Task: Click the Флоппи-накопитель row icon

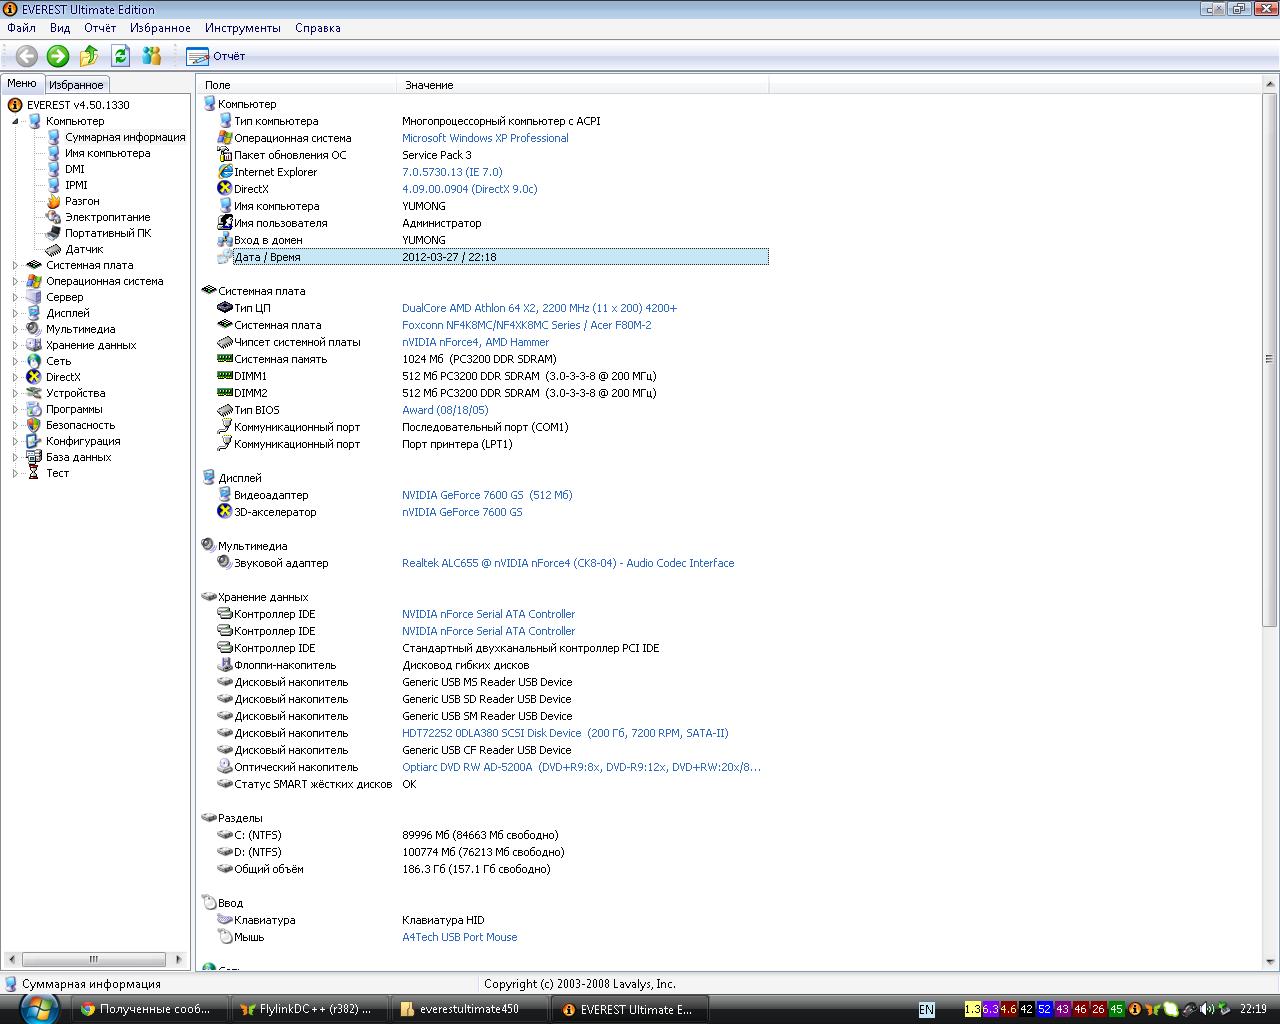Action: pyautogui.click(x=224, y=665)
